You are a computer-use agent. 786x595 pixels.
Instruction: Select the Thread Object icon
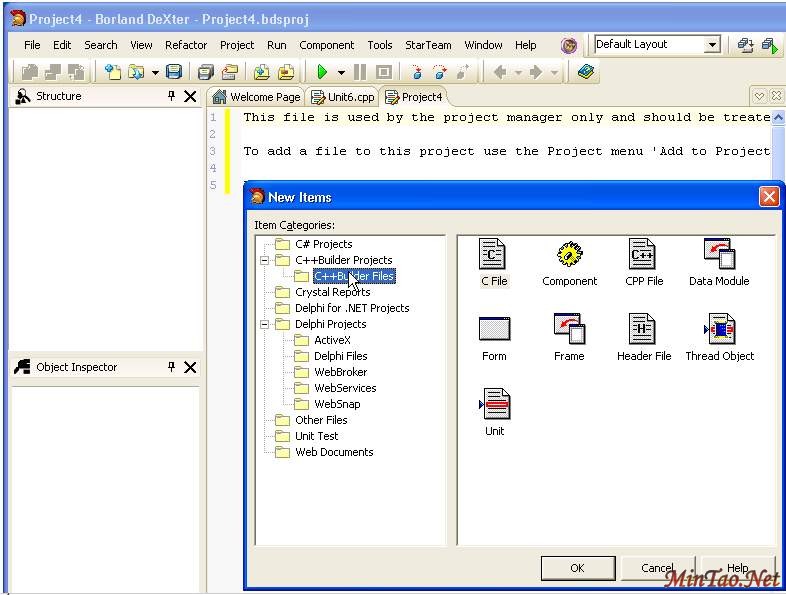pos(719,329)
